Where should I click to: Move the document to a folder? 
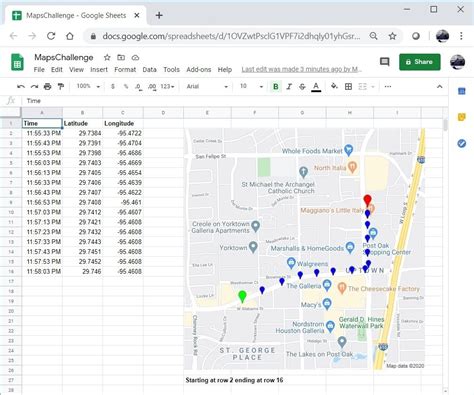pyautogui.click(x=121, y=57)
